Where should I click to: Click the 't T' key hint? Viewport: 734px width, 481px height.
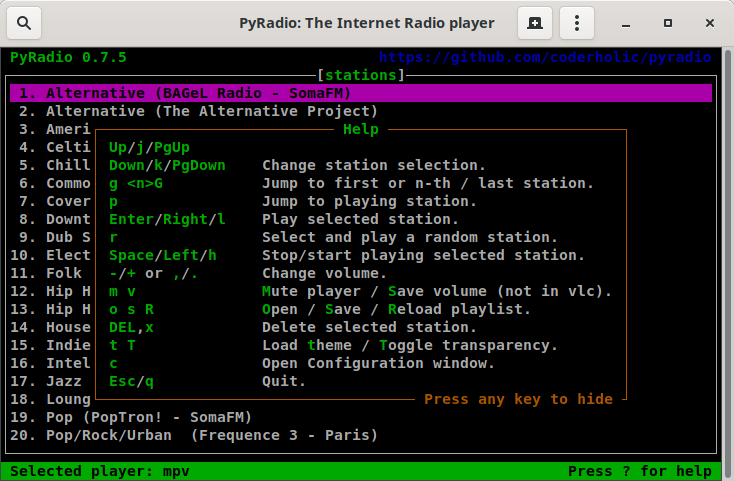(x=122, y=345)
